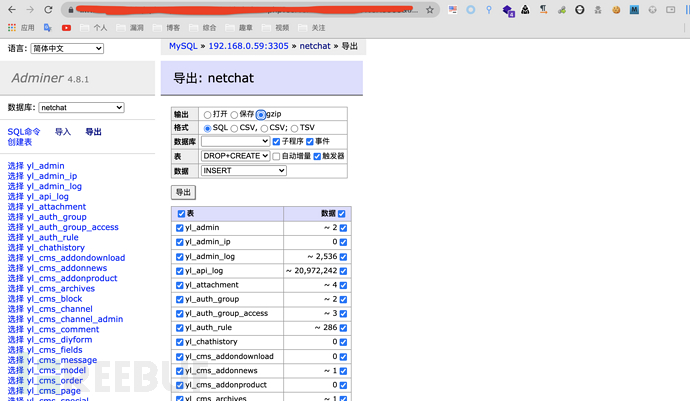Click the 导出 link in sidebar
The width and height of the screenshot is (690, 401).
point(93,132)
